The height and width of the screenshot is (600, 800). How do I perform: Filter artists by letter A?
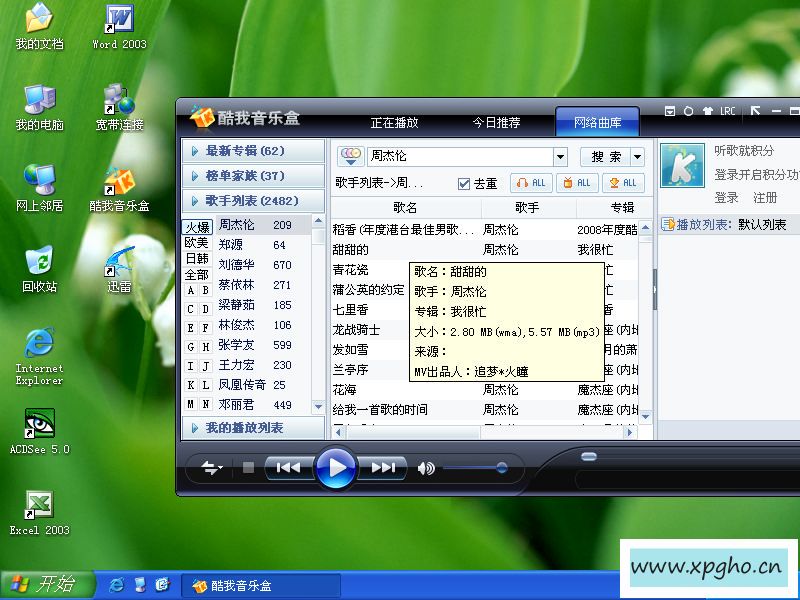tap(191, 290)
